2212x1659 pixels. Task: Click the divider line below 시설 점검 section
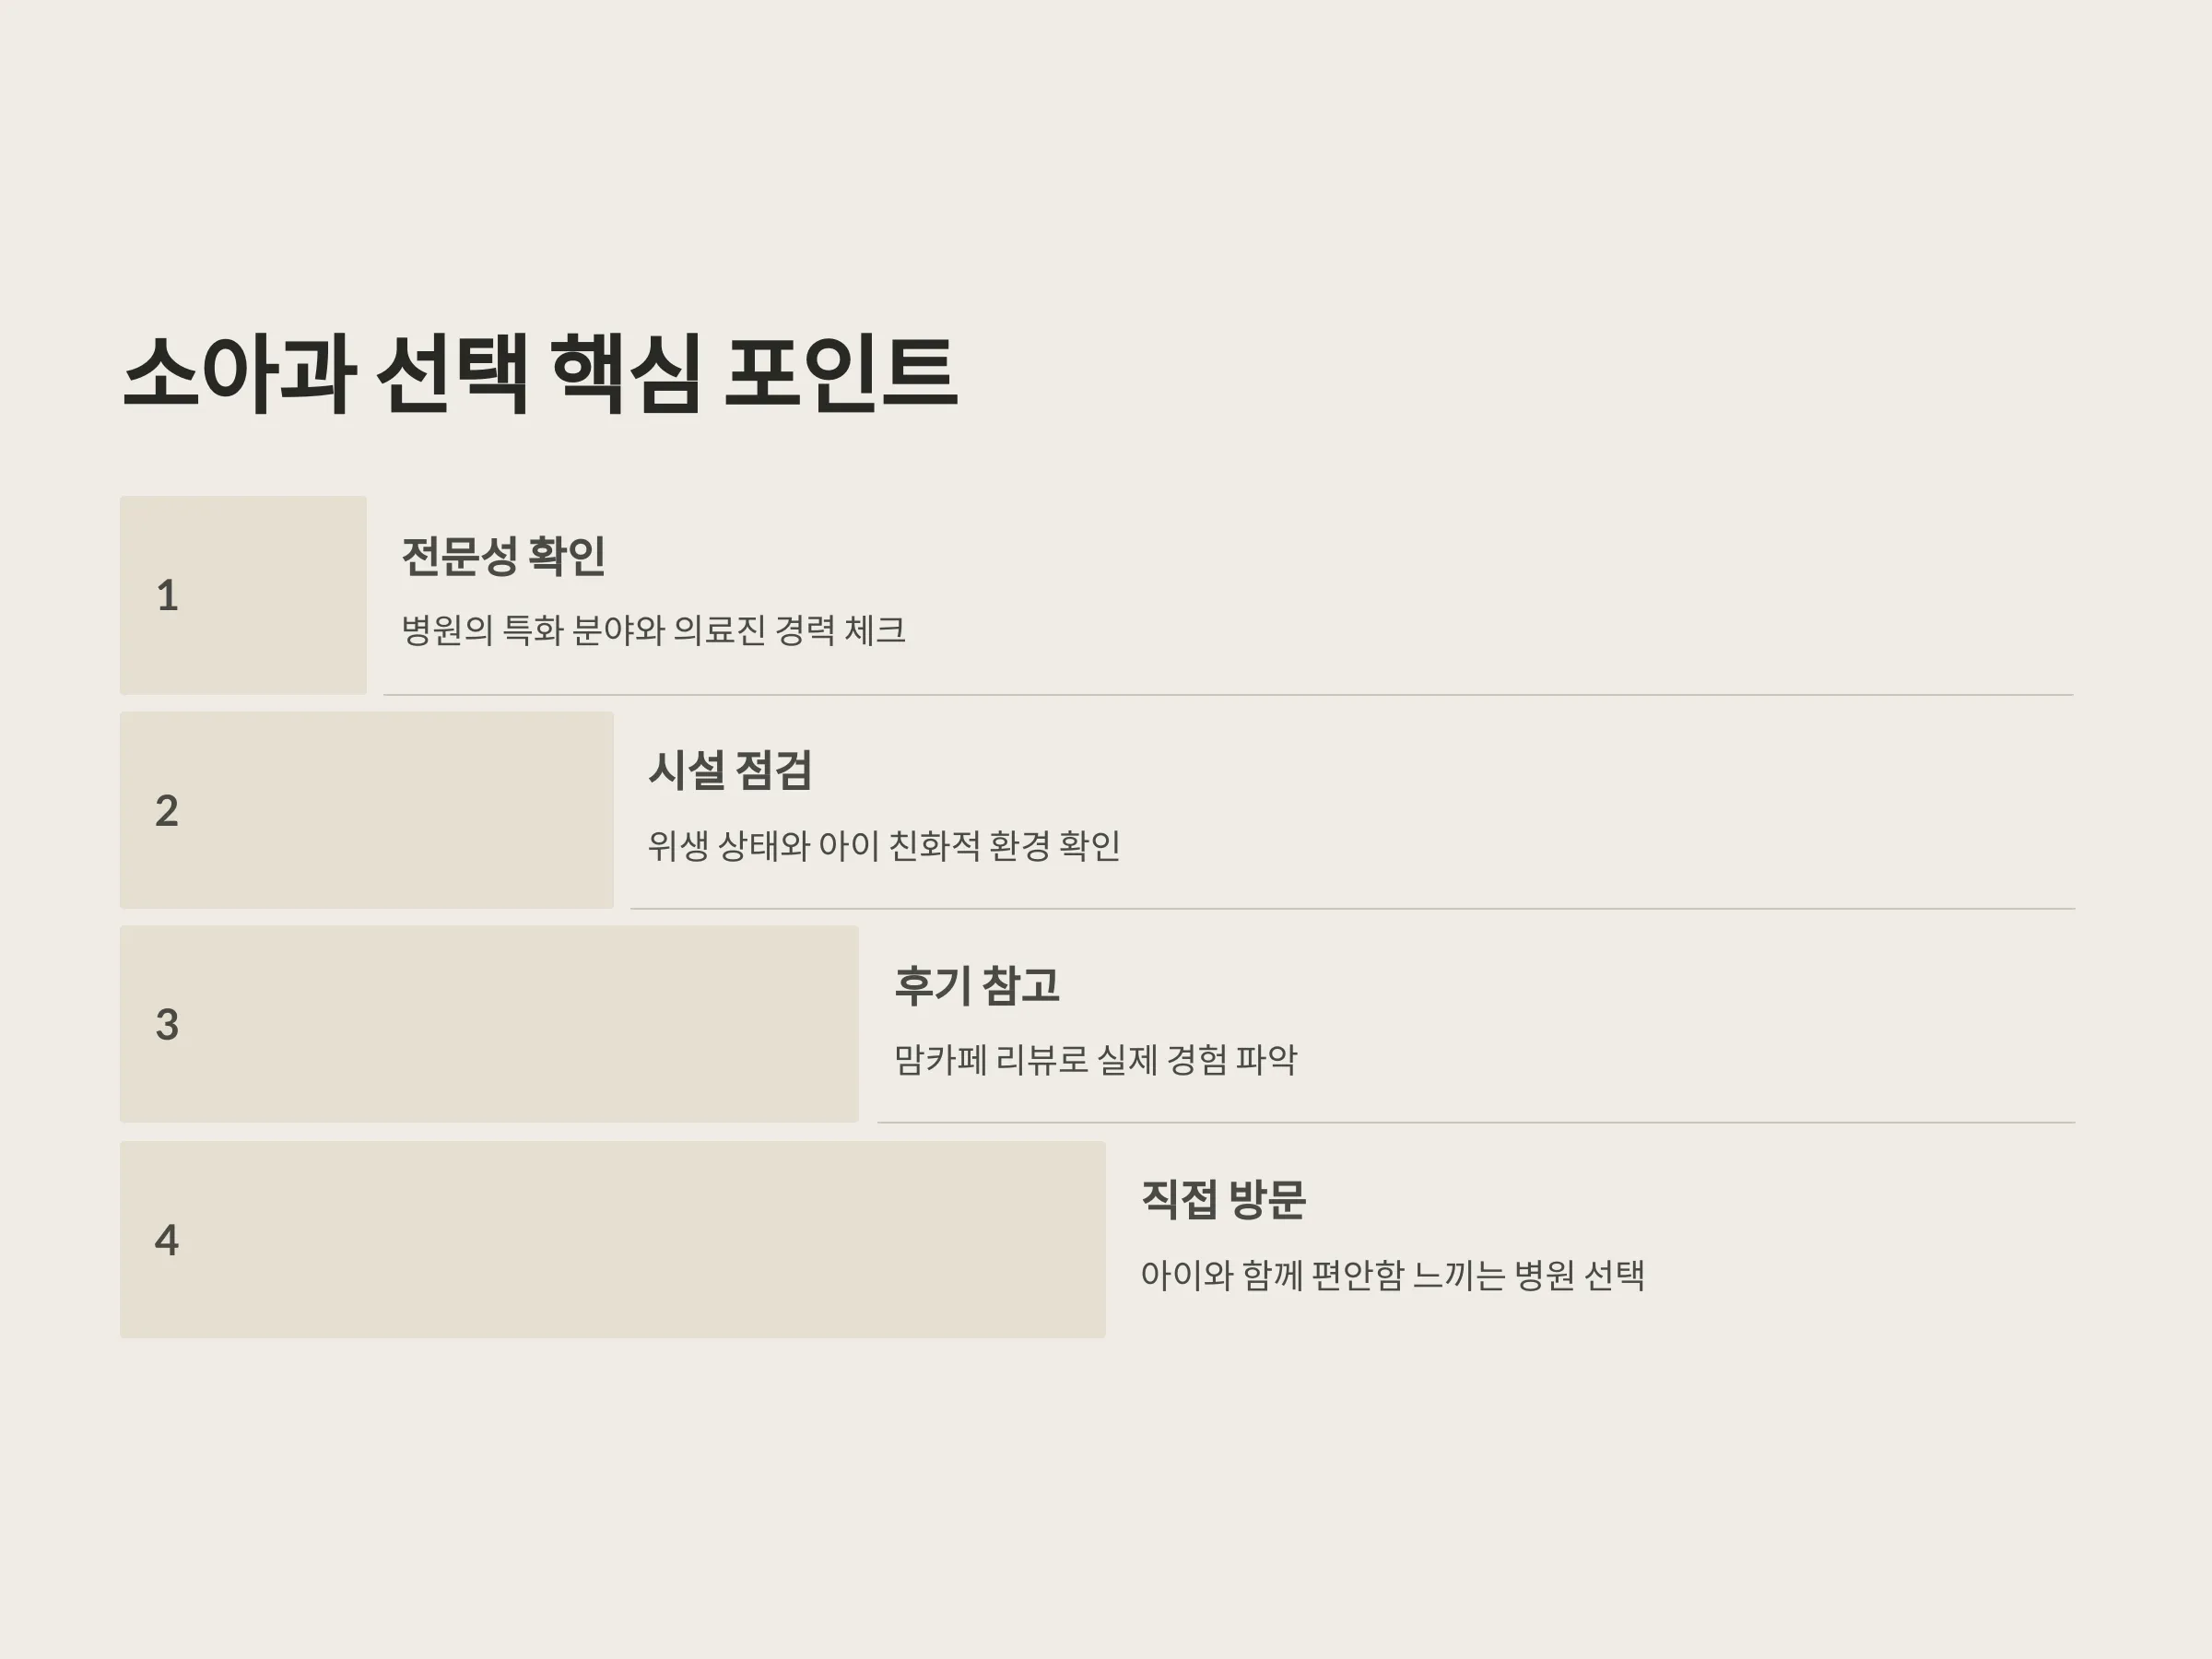point(1353,909)
